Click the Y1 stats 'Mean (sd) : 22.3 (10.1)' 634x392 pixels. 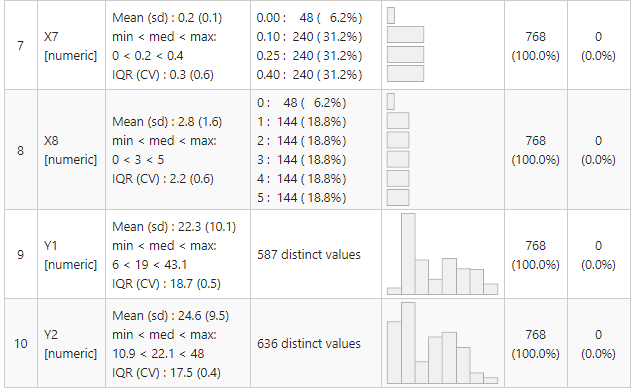point(174,227)
